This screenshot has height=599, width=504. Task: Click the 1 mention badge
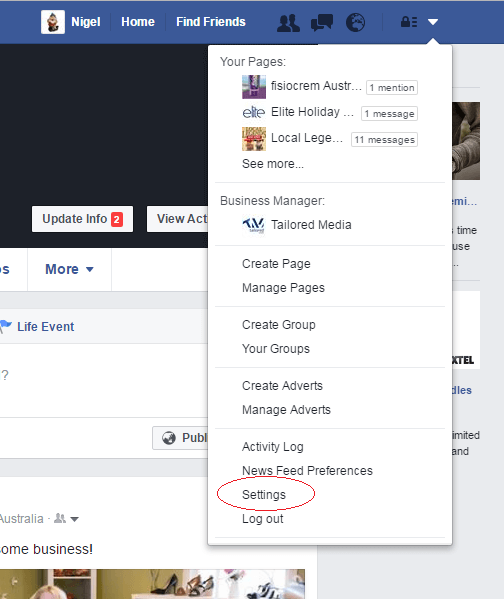pyautogui.click(x=392, y=87)
